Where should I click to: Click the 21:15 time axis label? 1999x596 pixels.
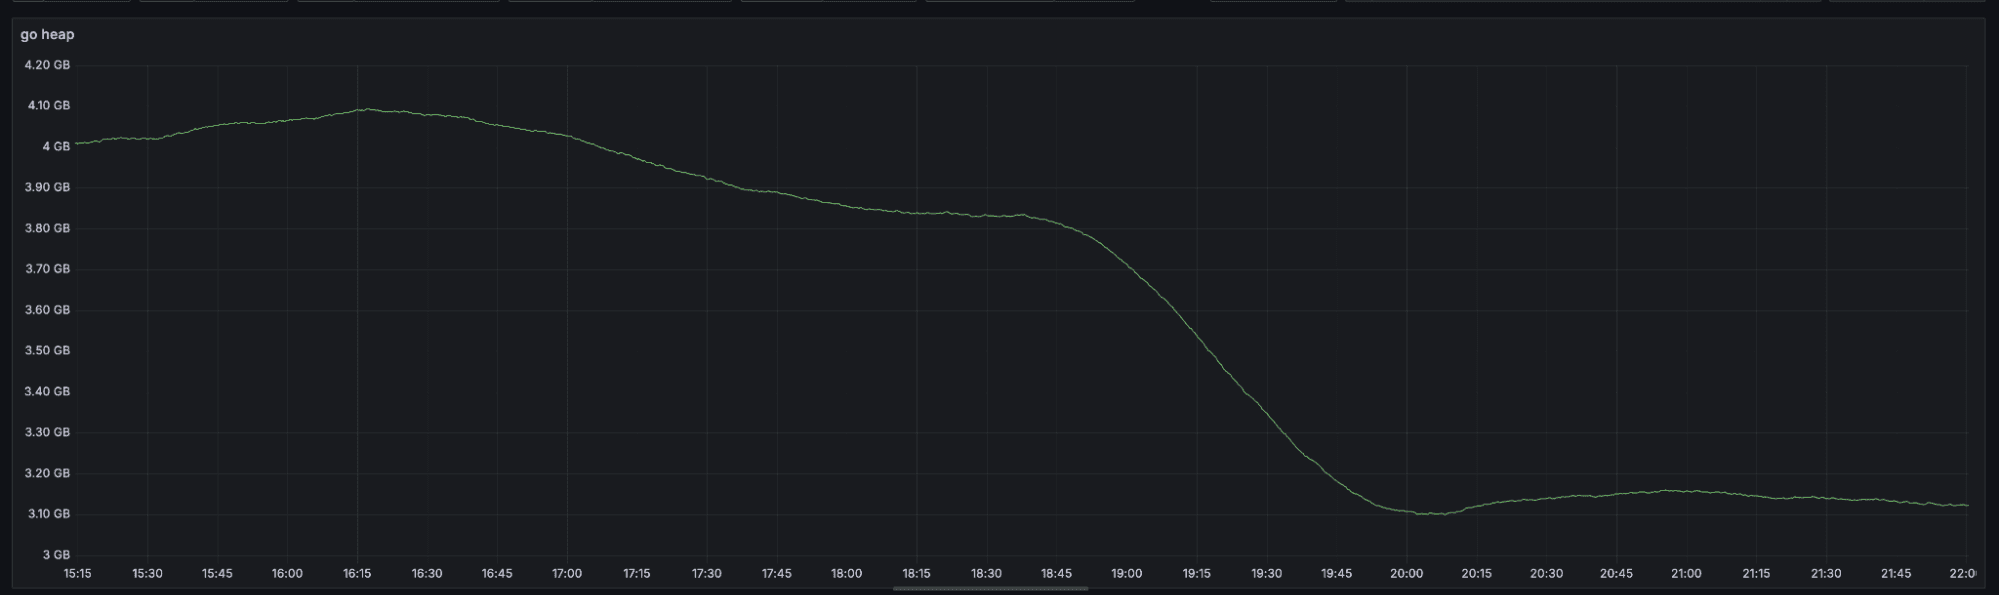click(1756, 574)
